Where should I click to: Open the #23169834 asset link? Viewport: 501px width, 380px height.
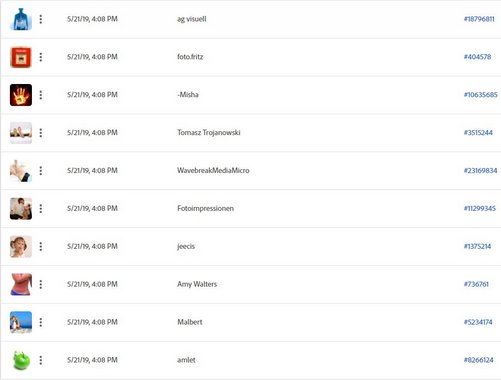tap(480, 171)
